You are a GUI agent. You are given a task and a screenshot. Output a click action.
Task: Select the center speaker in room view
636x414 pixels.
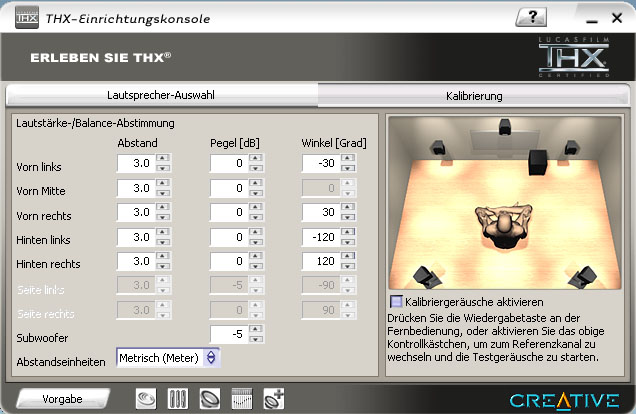click(x=505, y=126)
